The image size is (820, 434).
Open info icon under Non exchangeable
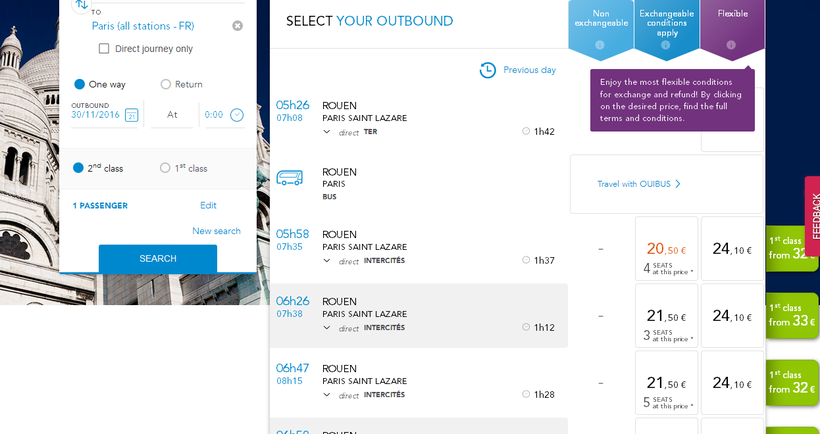coord(599,44)
